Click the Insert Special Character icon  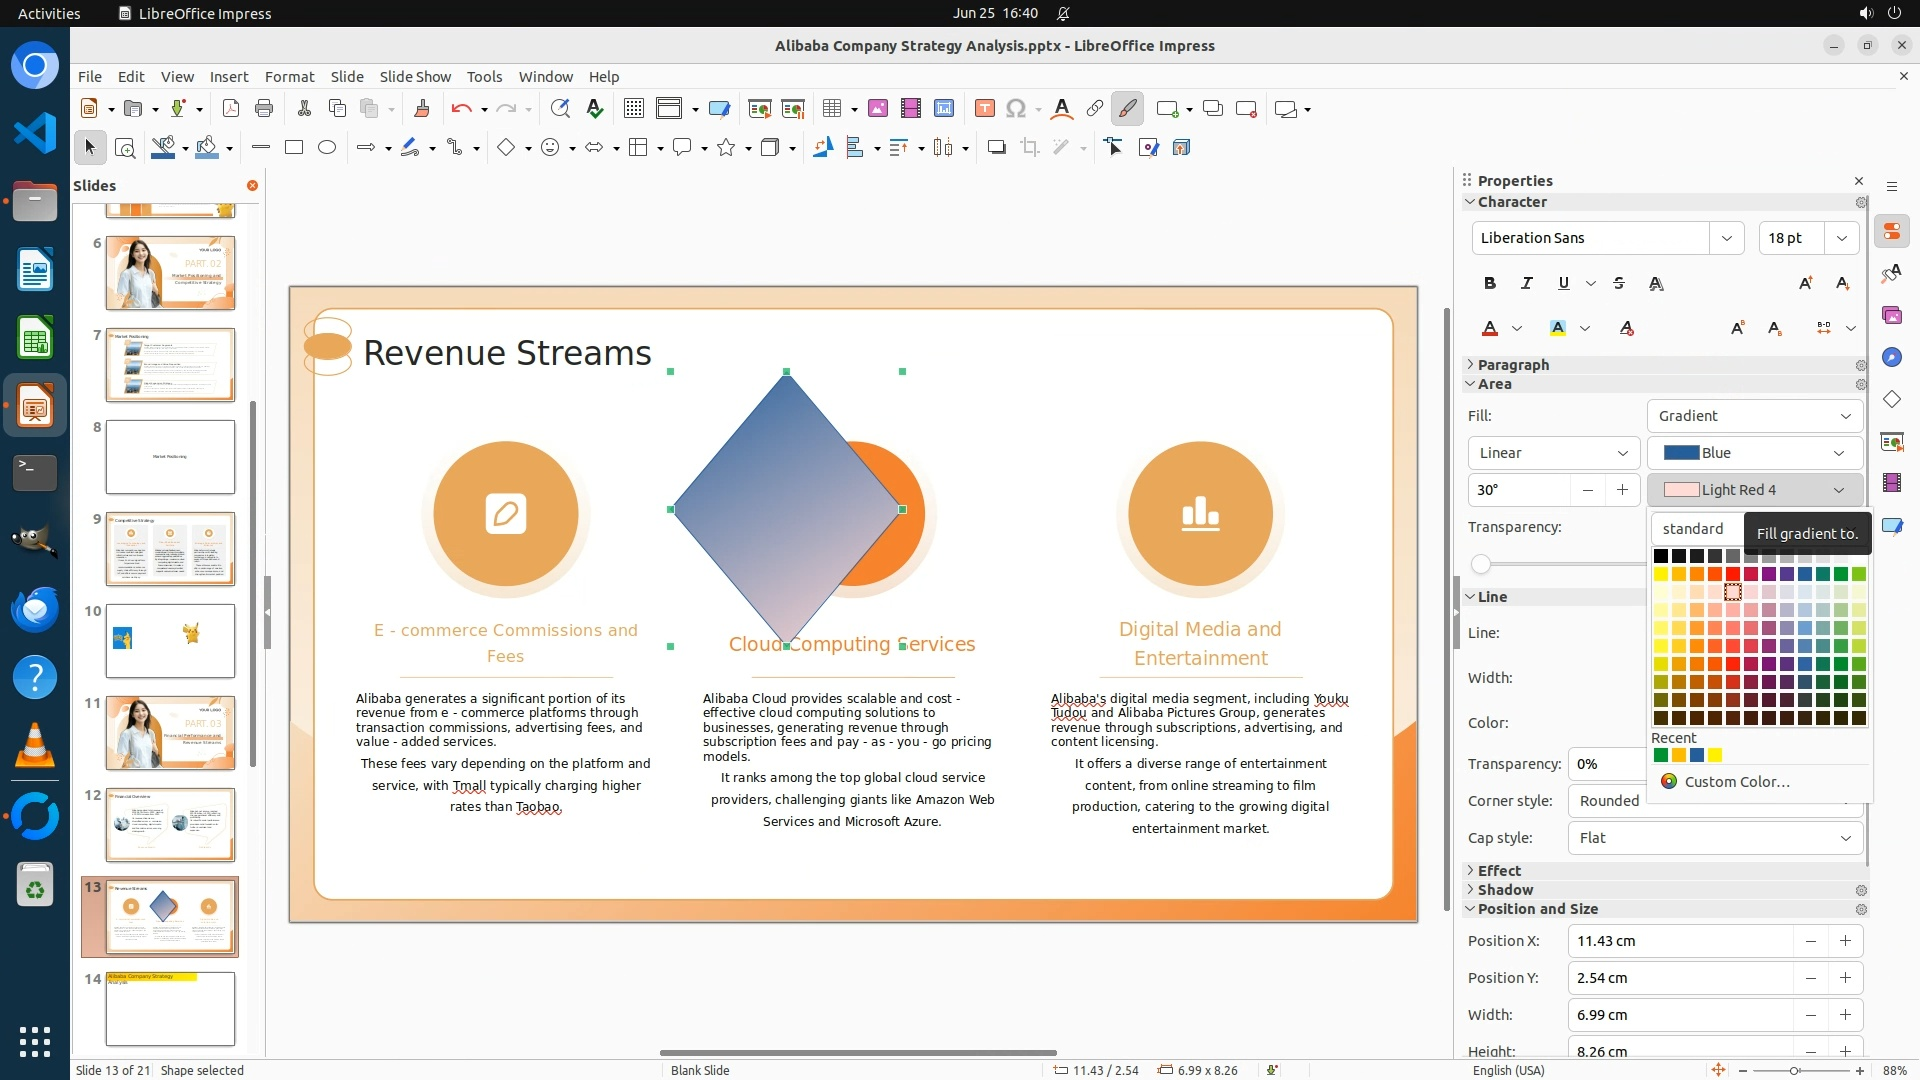click(x=1016, y=109)
